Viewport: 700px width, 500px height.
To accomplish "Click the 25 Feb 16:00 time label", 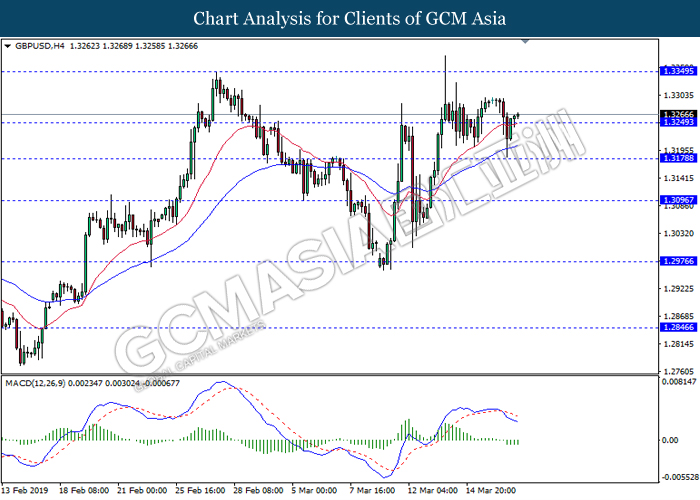I will [200, 490].
